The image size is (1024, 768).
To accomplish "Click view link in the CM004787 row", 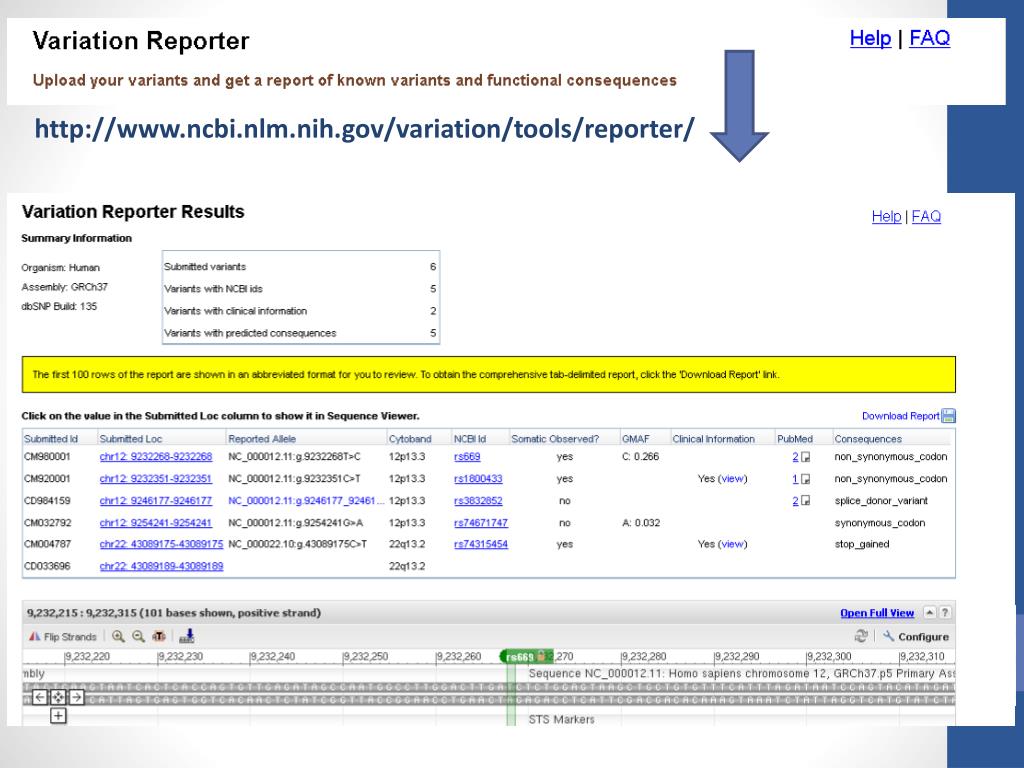I will pyautogui.click(x=733, y=544).
